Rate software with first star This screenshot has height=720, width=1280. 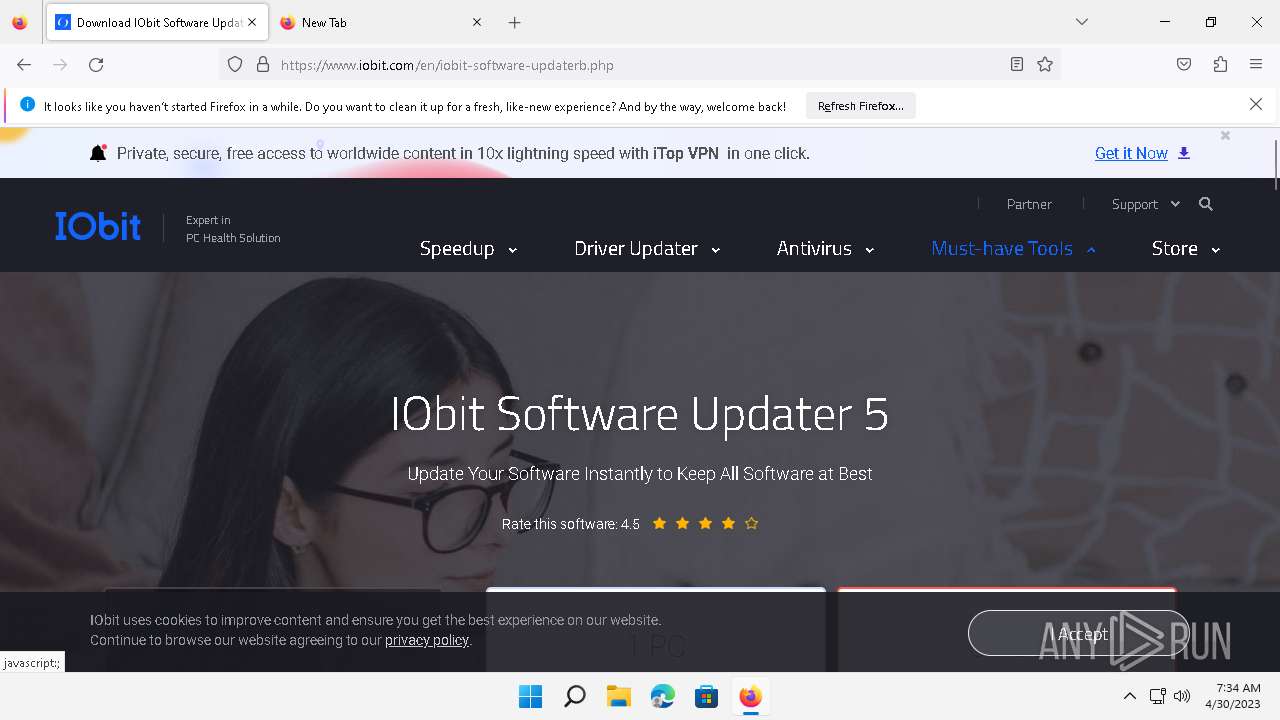(x=659, y=523)
